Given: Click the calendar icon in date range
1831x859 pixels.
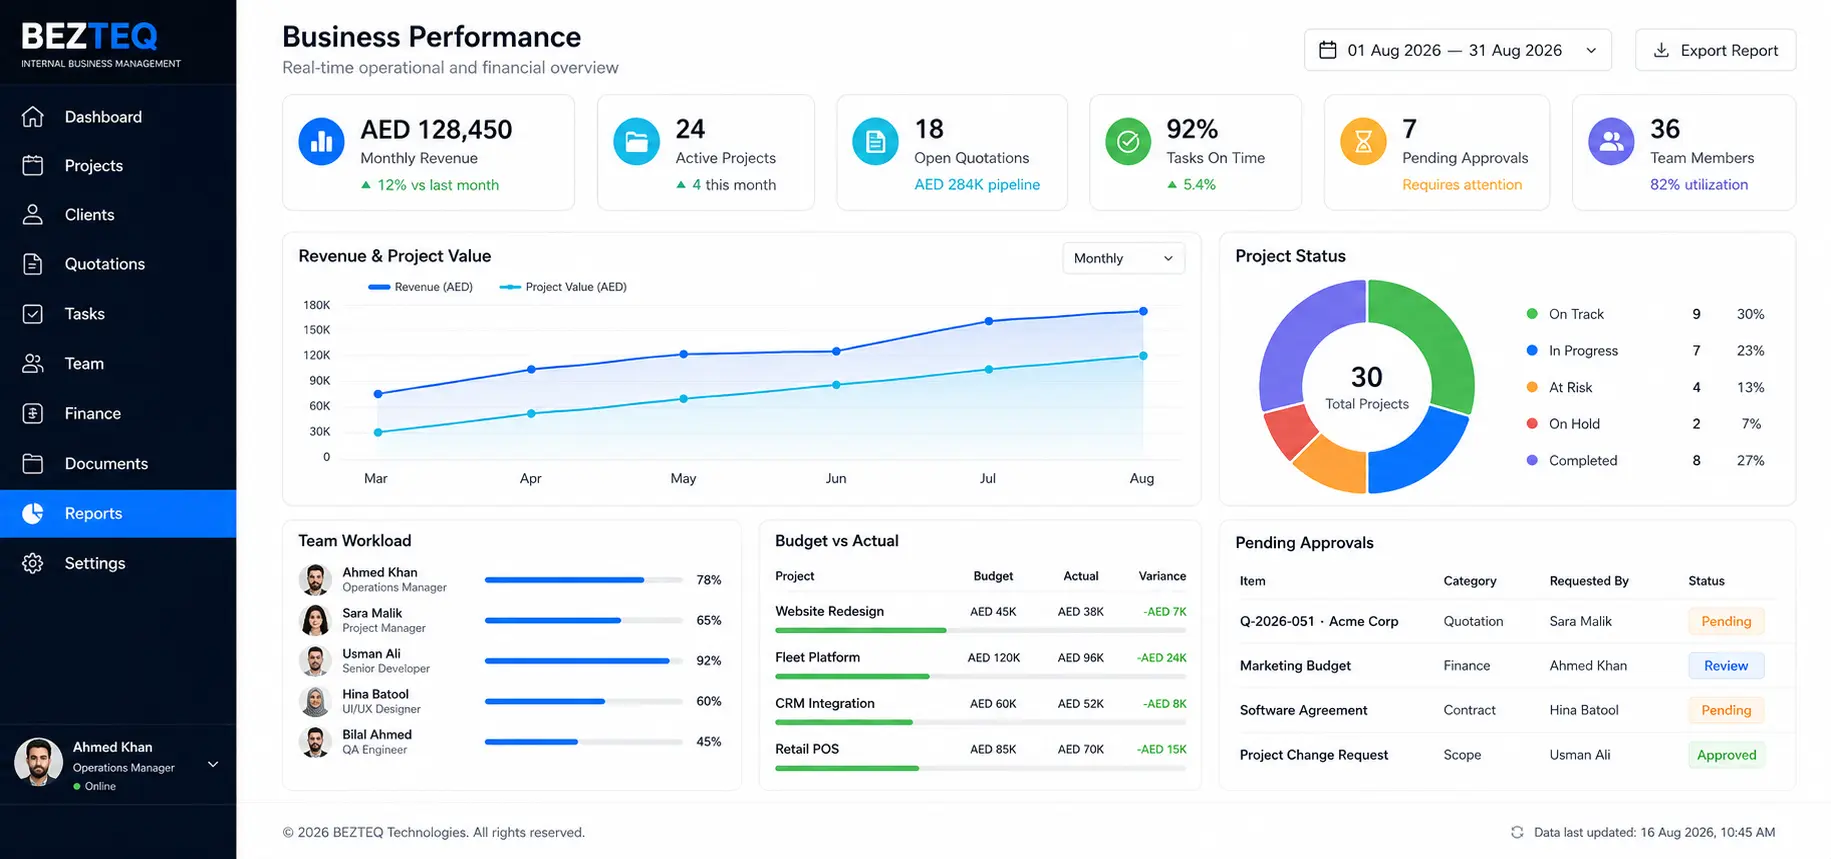Looking at the screenshot, I should point(1328,50).
